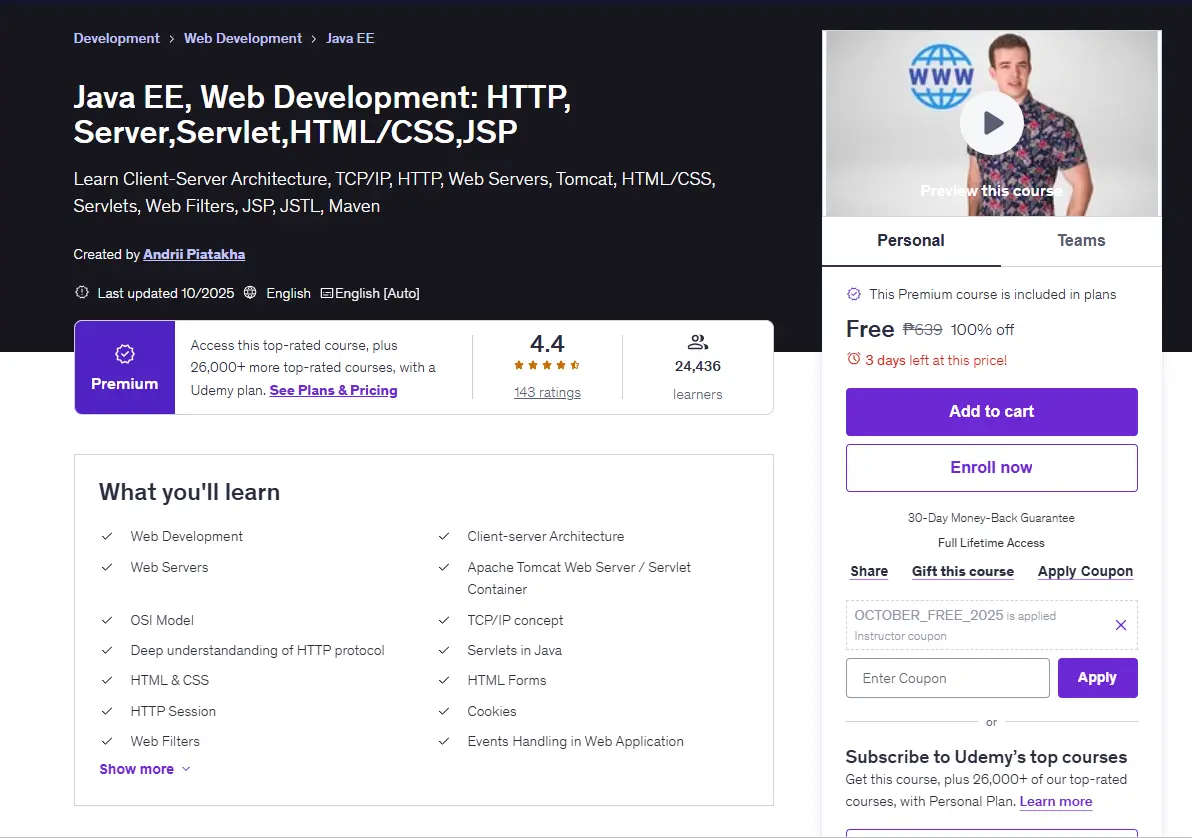1192x838 pixels.
Task: Click the Show more chevron arrow
Action: (x=186, y=769)
